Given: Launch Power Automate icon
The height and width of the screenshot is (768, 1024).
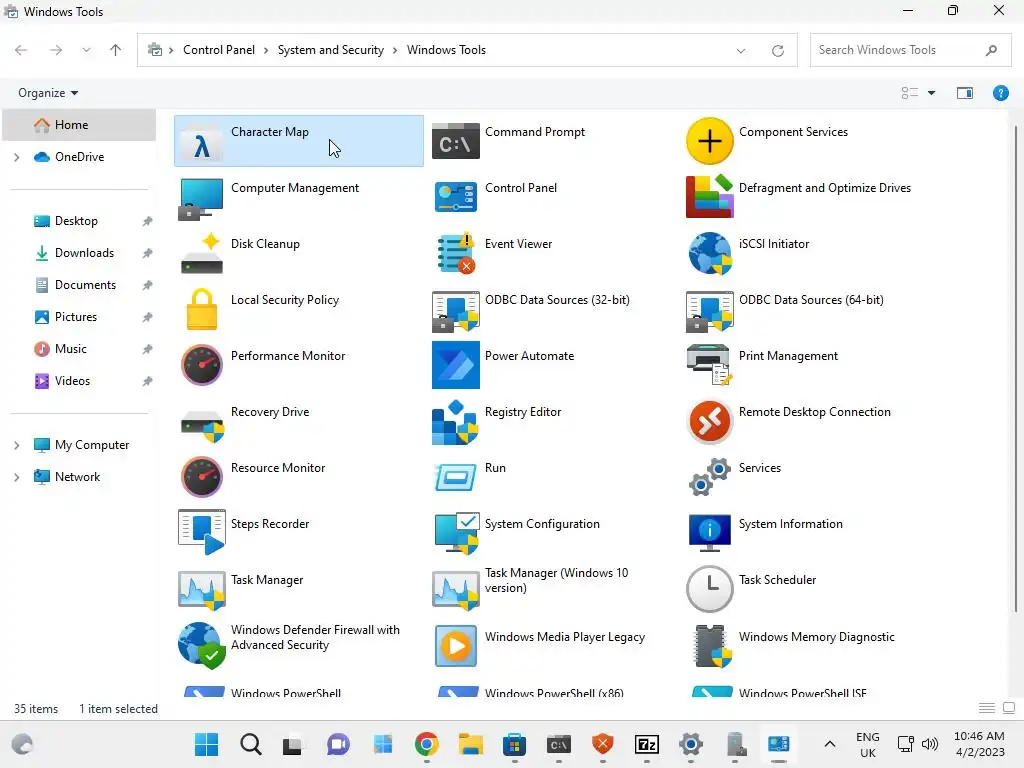Looking at the screenshot, I should [x=455, y=365].
